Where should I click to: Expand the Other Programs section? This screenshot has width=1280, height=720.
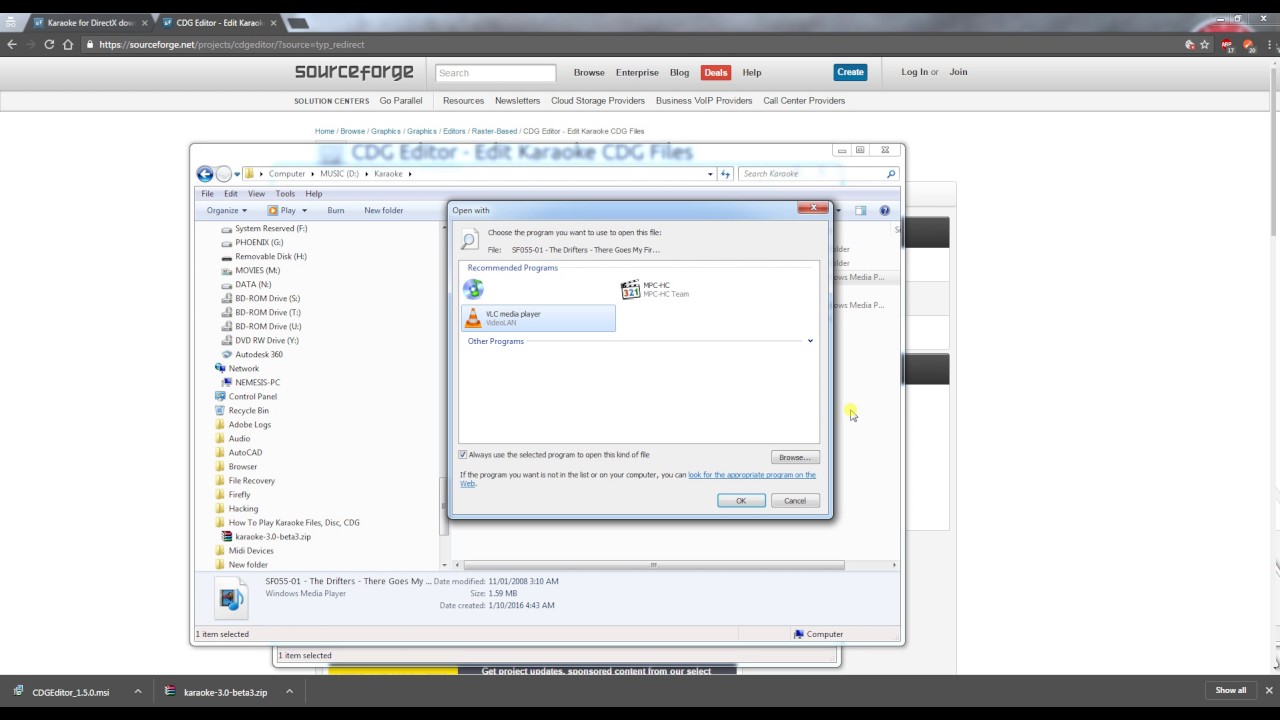810,341
